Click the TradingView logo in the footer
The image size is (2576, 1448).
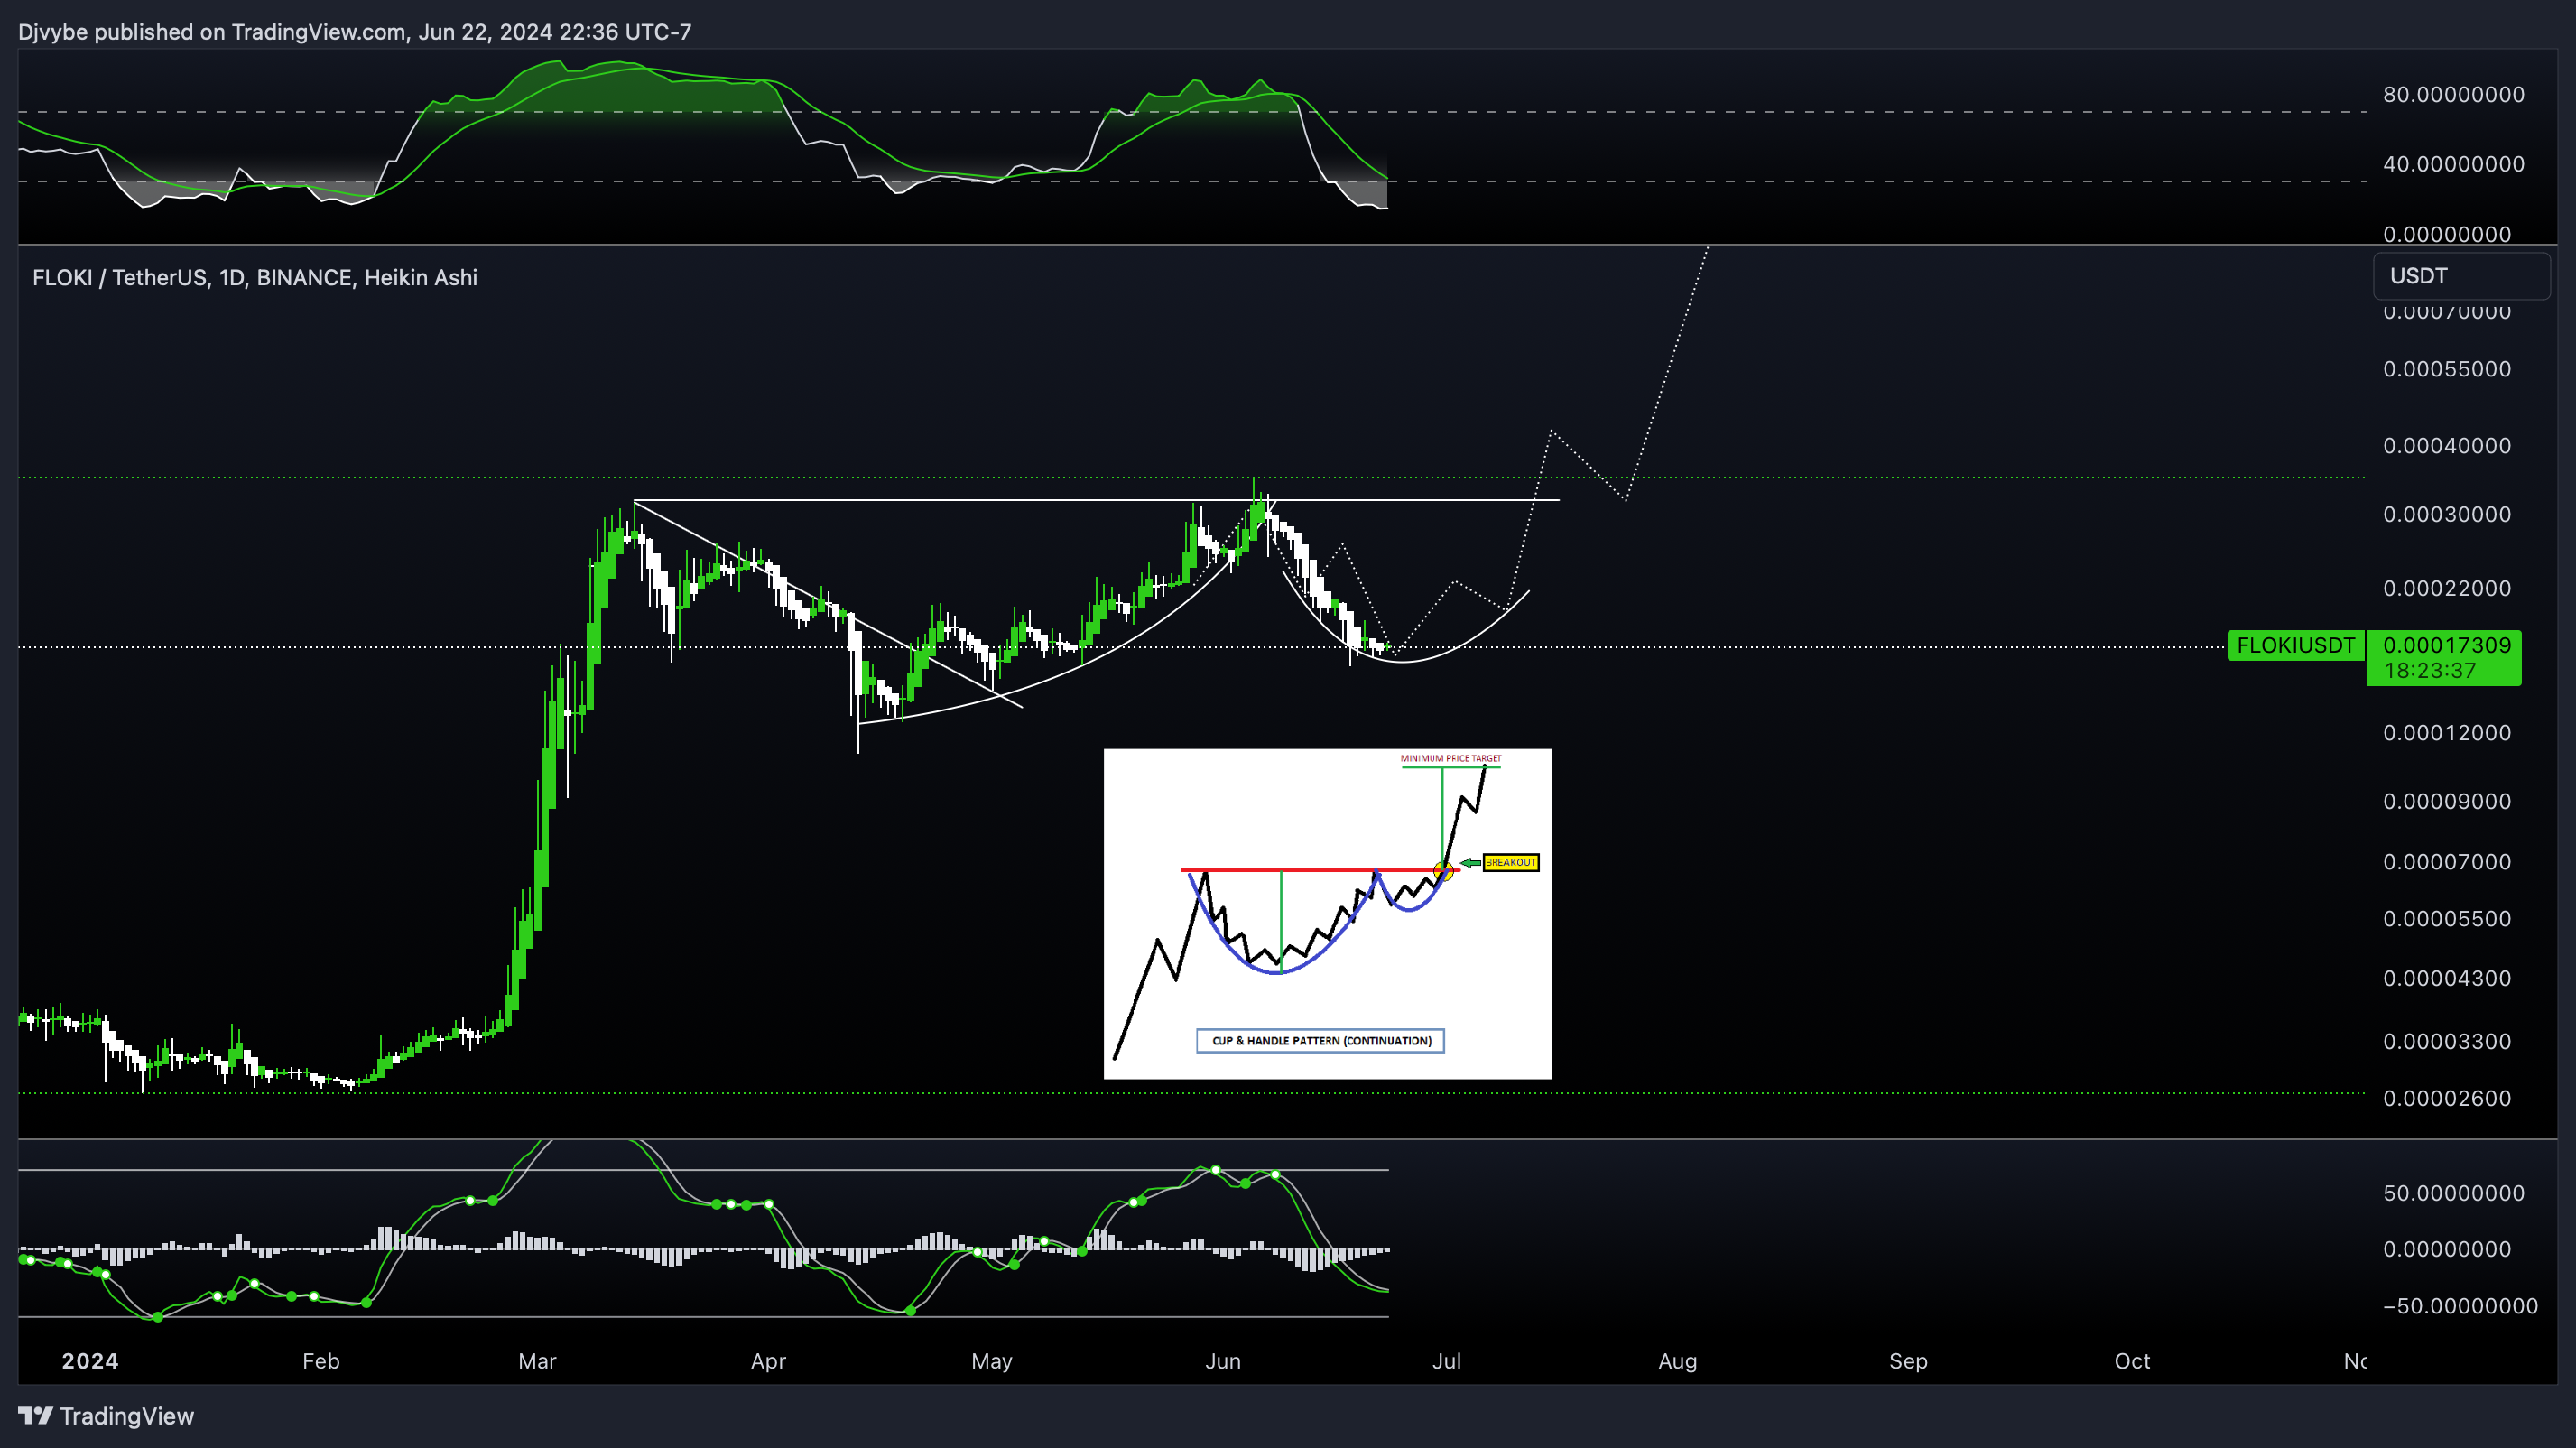coord(106,1416)
